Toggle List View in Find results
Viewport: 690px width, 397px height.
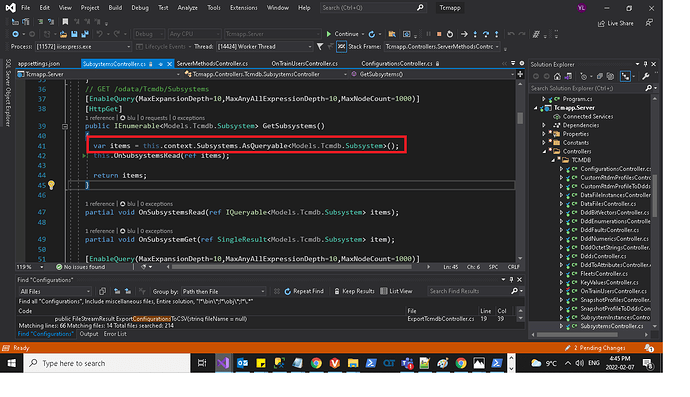(x=396, y=291)
